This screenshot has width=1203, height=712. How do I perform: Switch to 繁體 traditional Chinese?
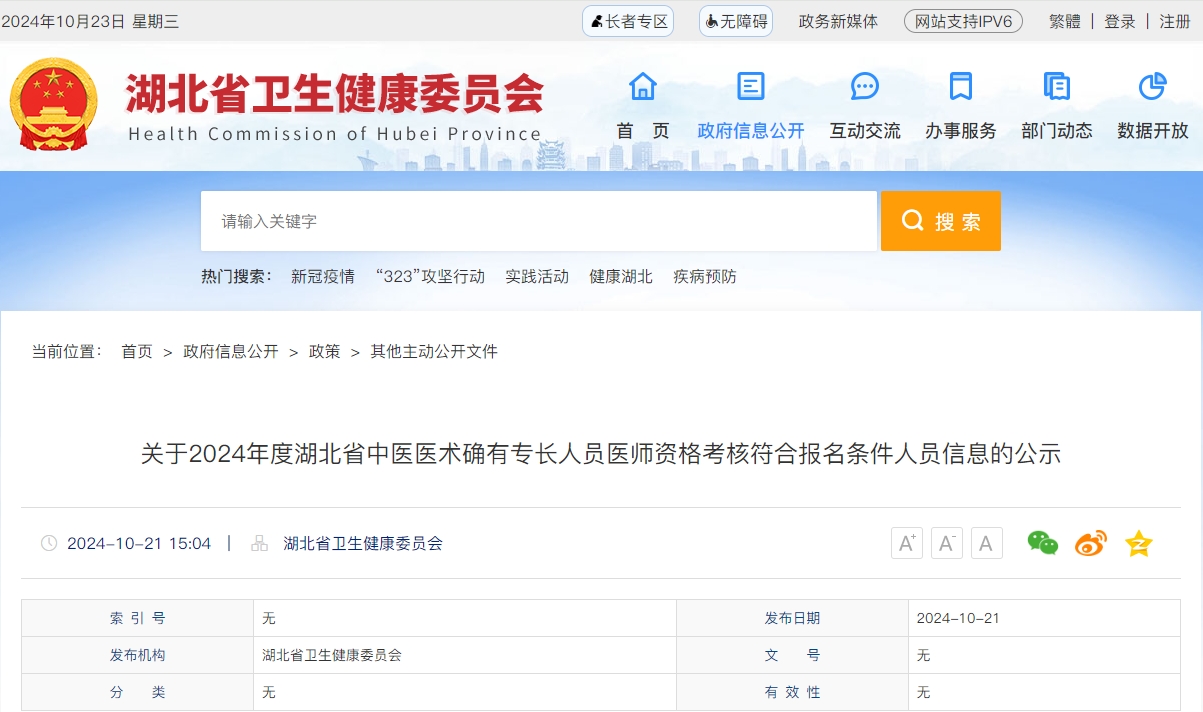(x=1064, y=21)
